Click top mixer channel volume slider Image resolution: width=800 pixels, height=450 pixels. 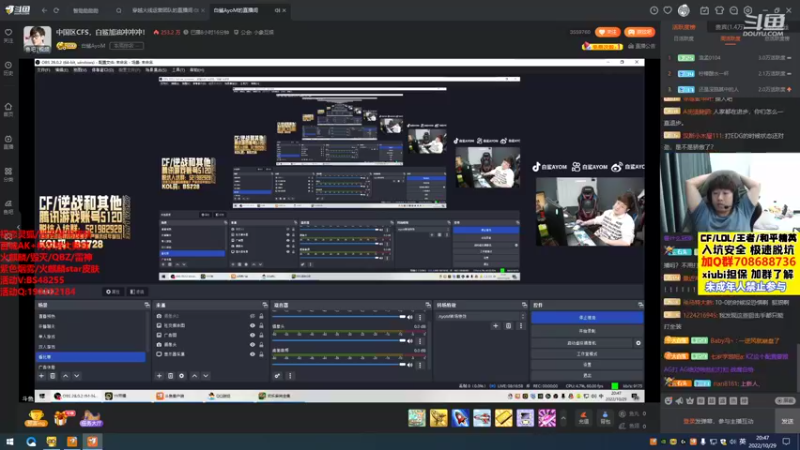339,317
